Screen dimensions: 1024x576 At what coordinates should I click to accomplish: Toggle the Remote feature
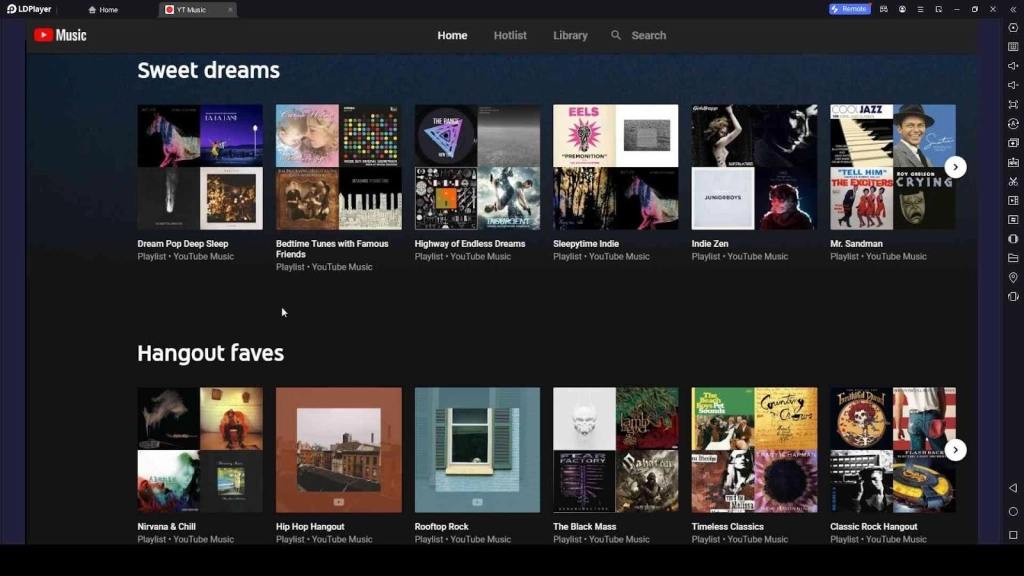tap(850, 9)
